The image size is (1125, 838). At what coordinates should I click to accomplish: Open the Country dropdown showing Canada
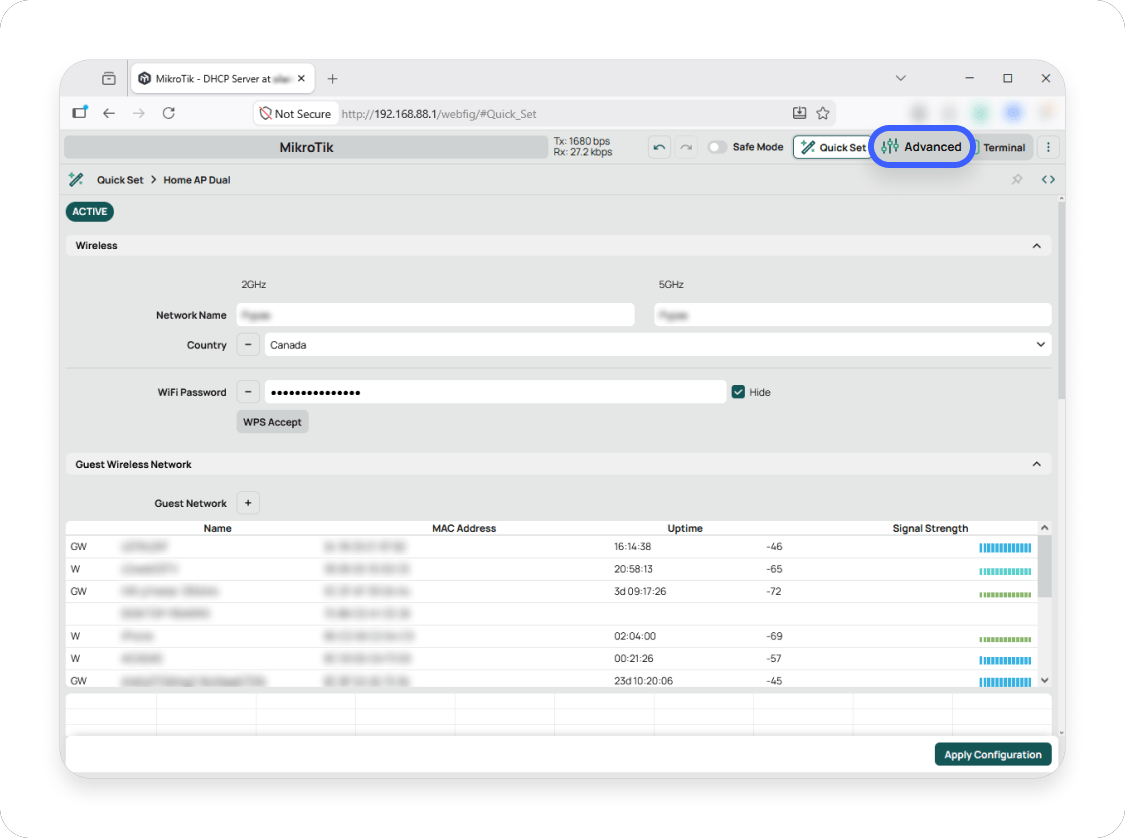[657, 345]
